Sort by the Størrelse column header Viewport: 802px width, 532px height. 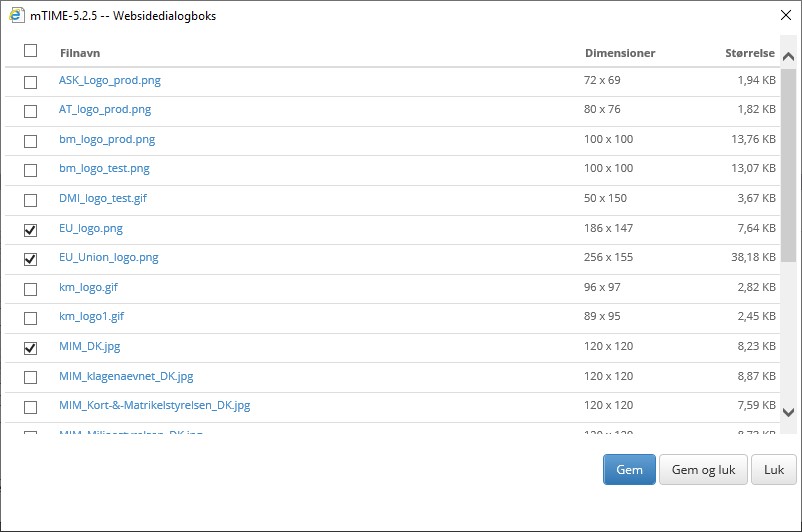(749, 53)
